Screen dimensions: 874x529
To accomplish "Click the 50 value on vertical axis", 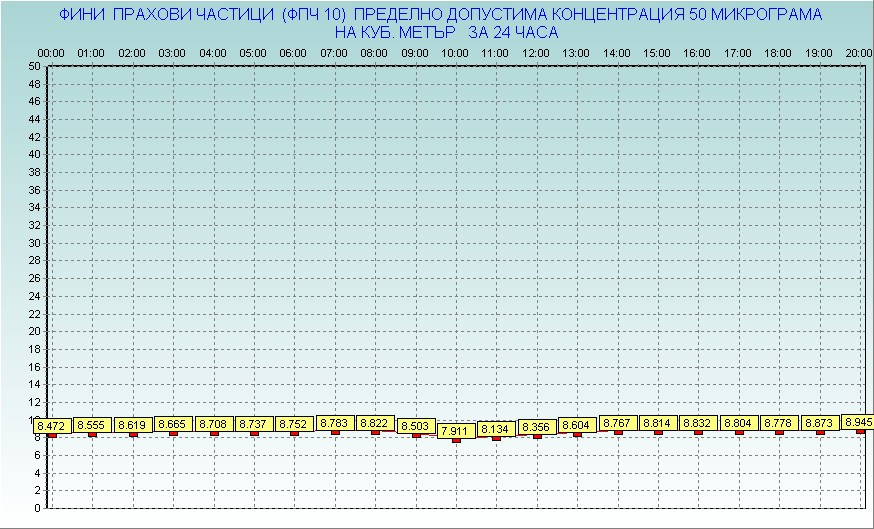I will [x=34, y=66].
